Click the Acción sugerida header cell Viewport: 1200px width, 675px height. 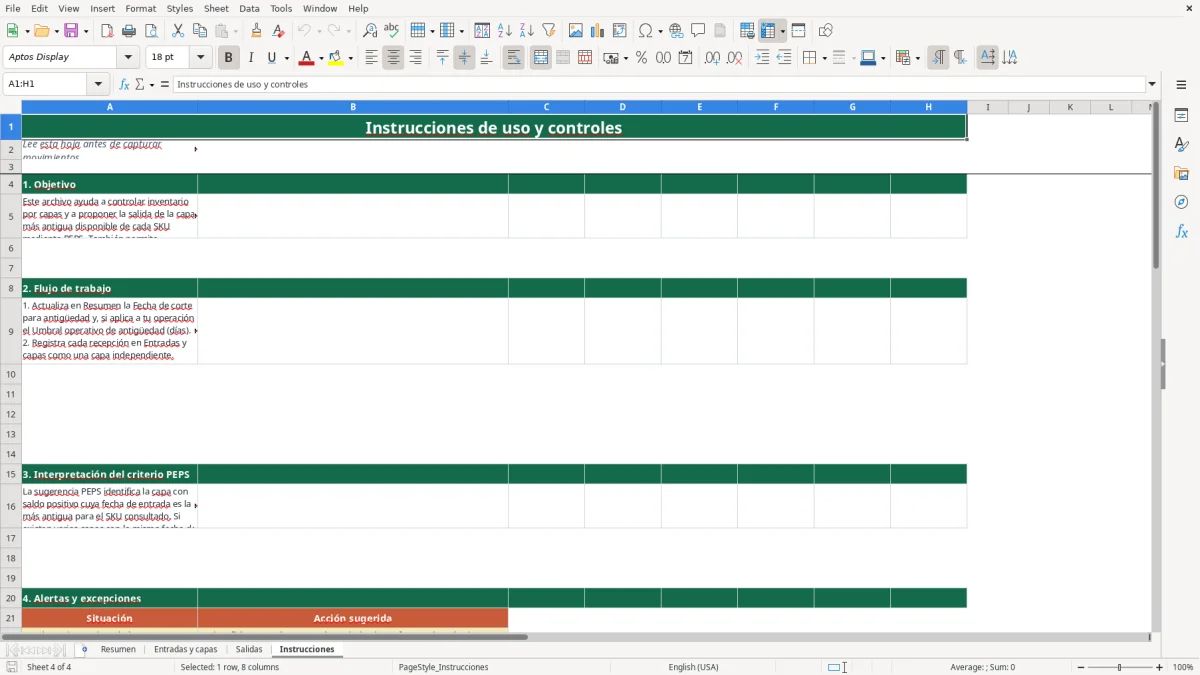pos(353,618)
